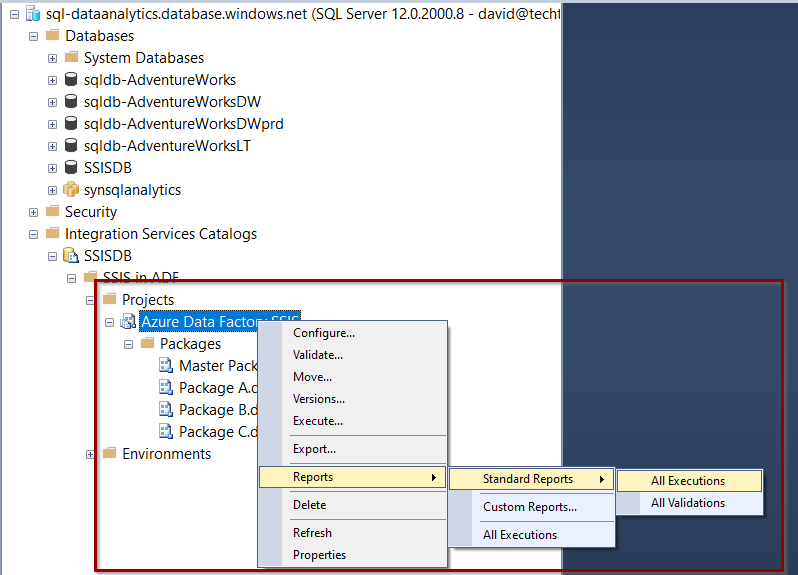Select the Integration Services Catalogs label
This screenshot has height=575, width=798.
click(161, 234)
